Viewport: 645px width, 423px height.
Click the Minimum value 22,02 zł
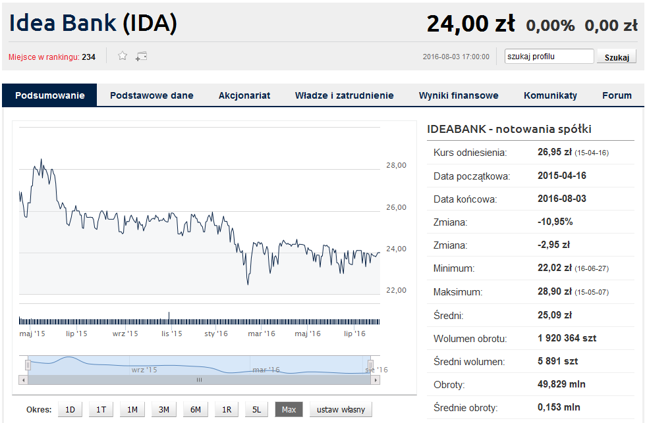(555, 268)
